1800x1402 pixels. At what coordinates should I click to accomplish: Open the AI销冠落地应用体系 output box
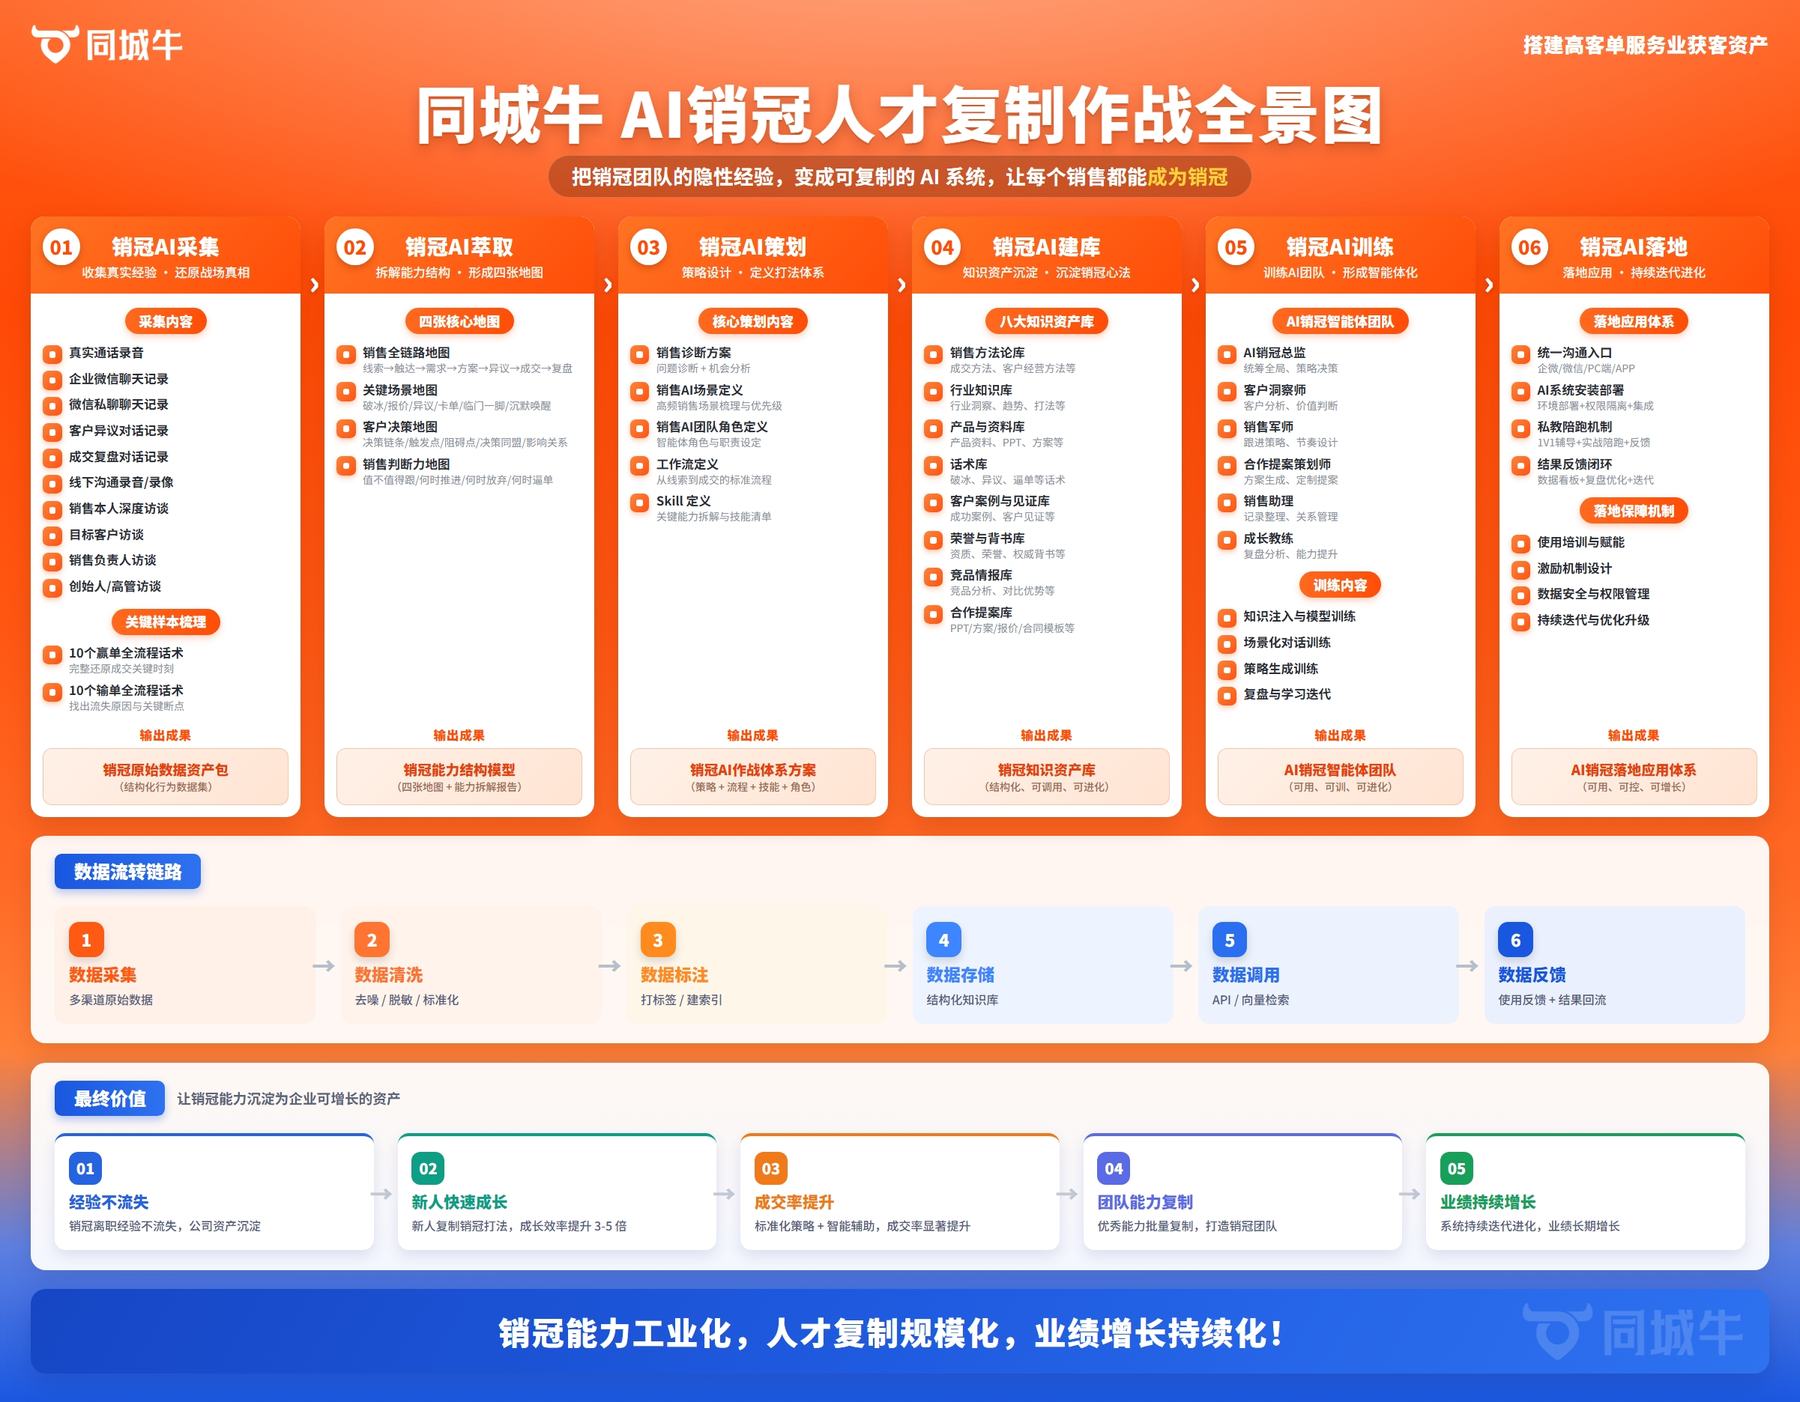tap(1634, 777)
